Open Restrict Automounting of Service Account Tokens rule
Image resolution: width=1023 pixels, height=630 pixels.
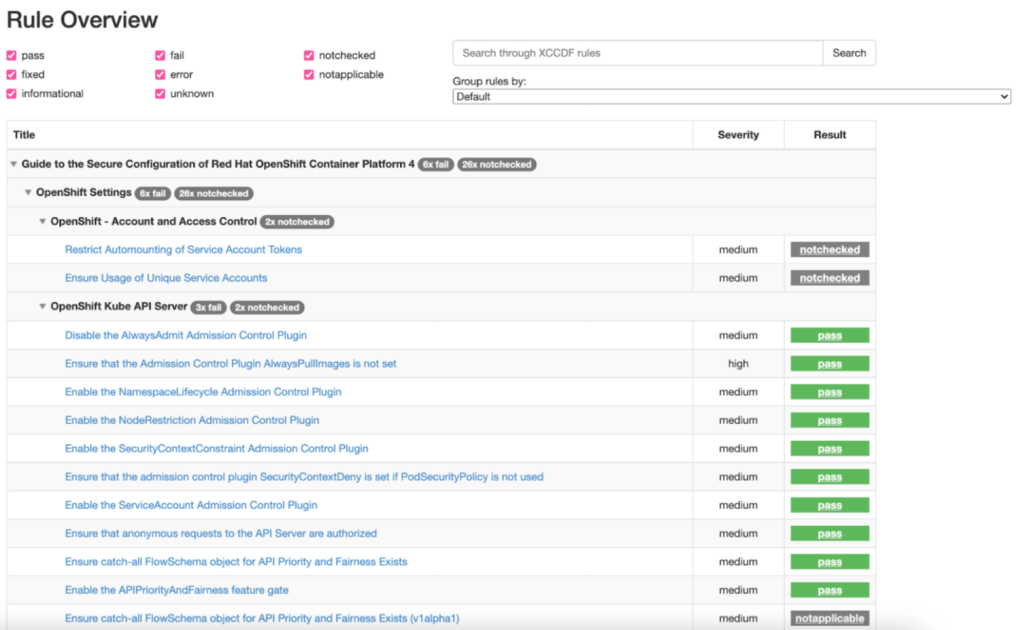[183, 250]
